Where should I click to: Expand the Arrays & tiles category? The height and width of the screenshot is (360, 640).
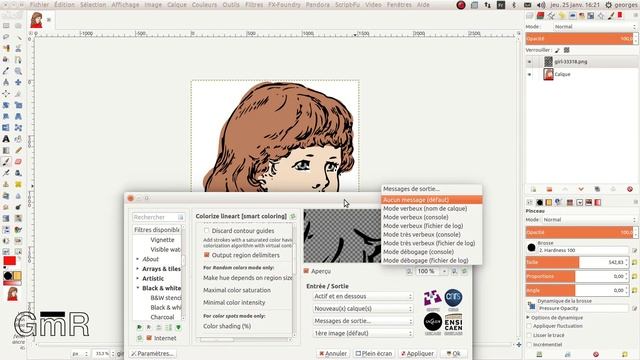click(x=138, y=269)
